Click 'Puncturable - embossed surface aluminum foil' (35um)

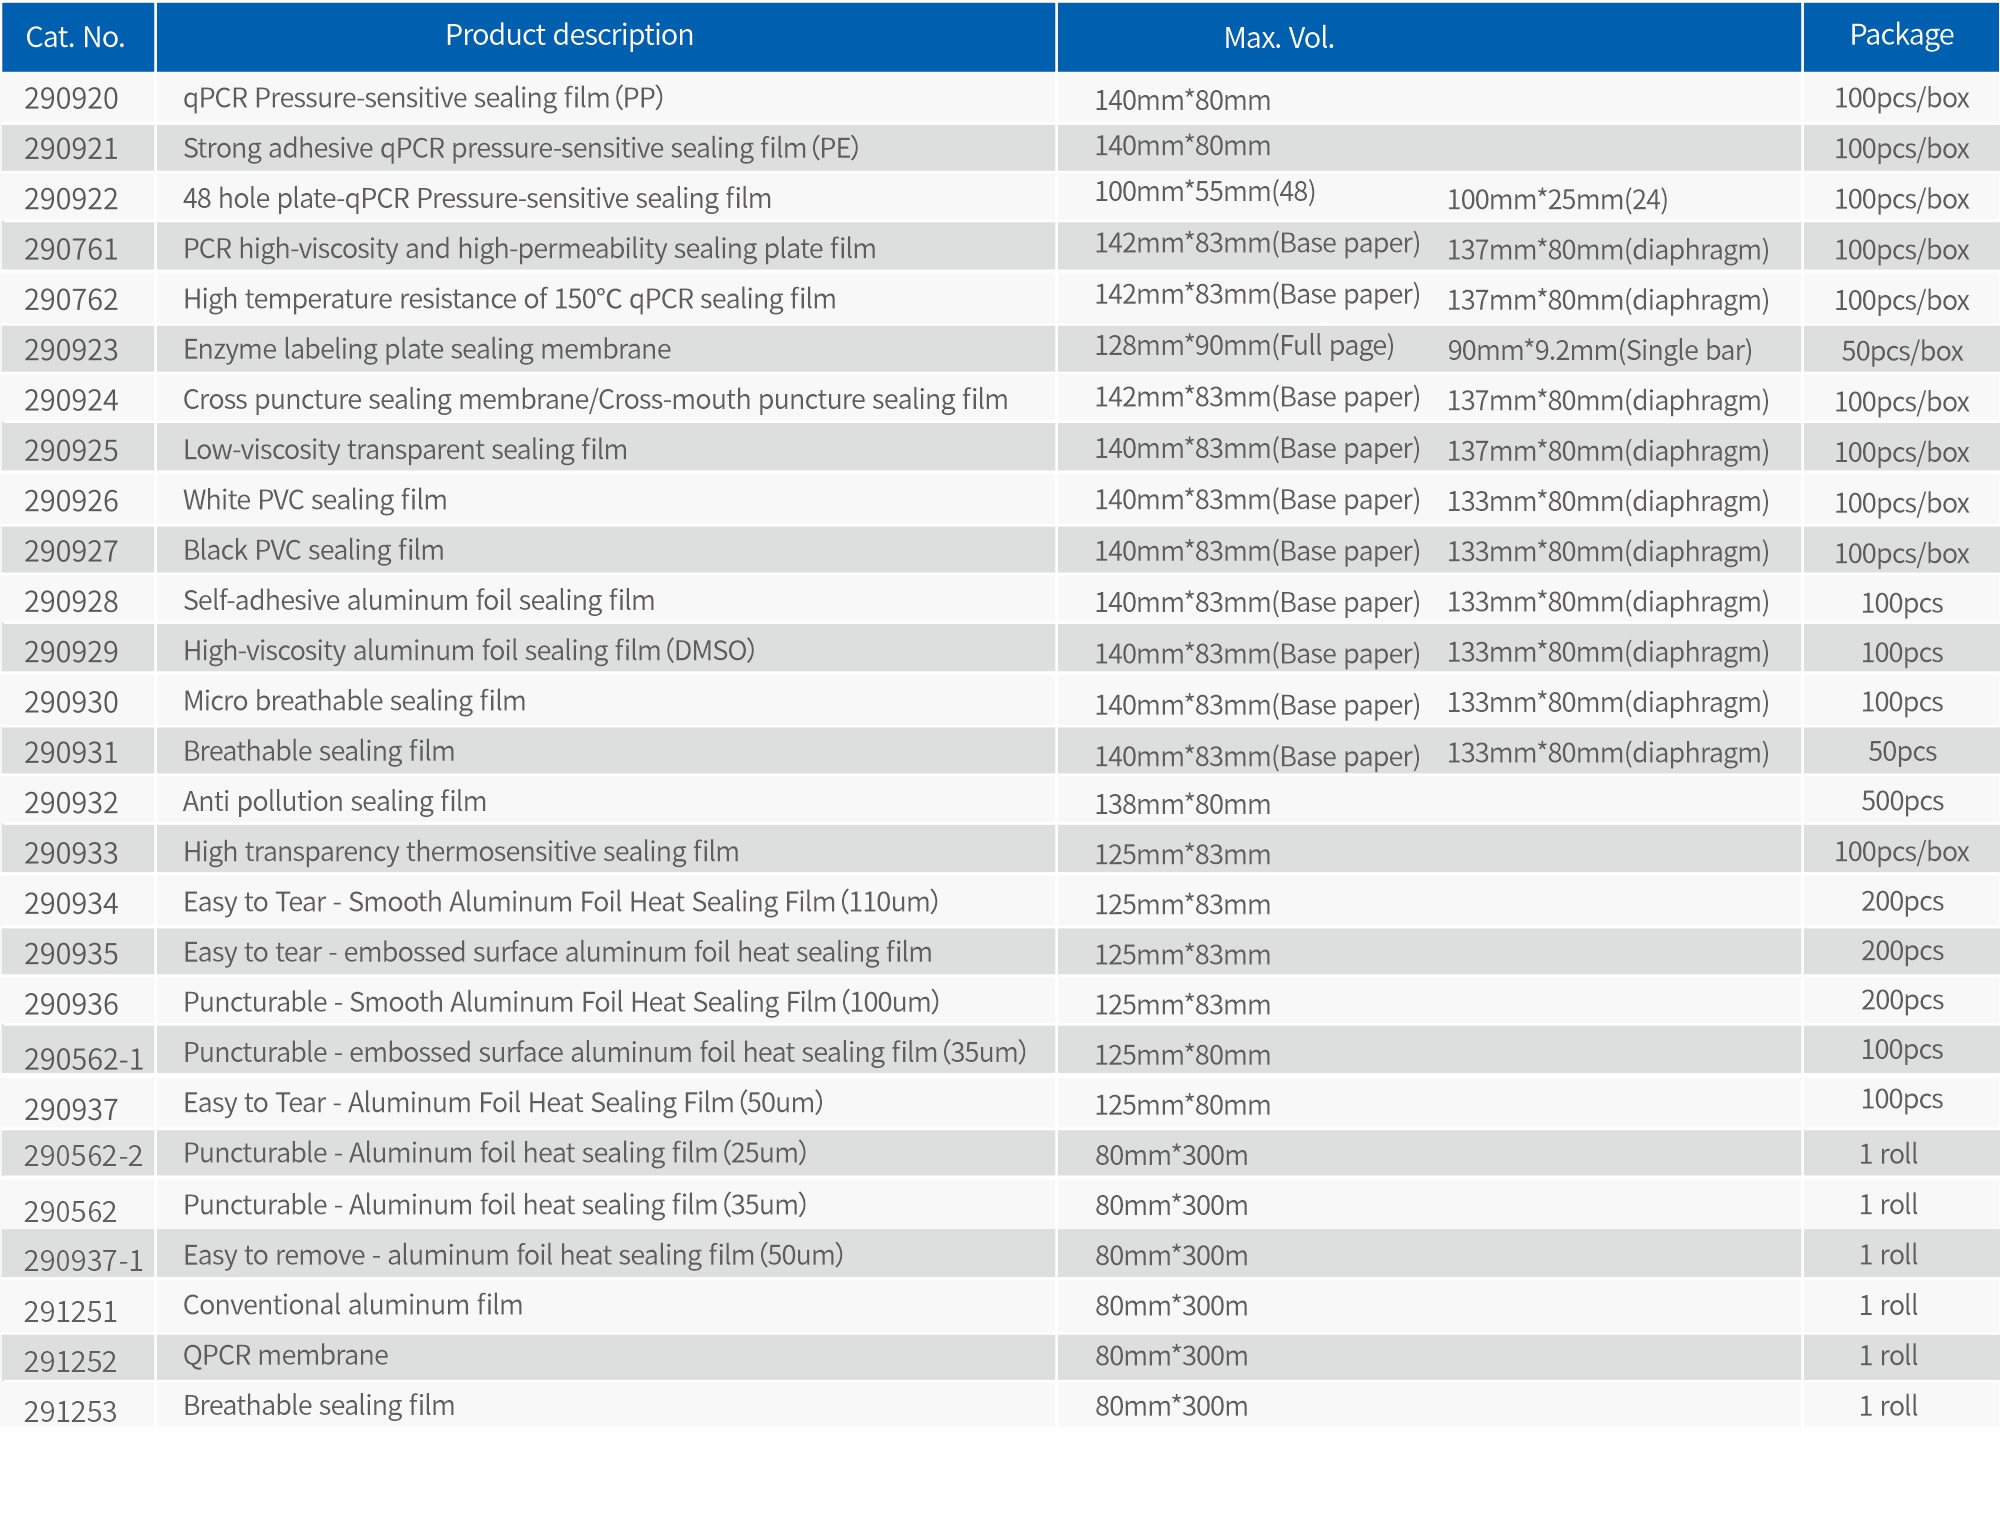(x=605, y=1052)
